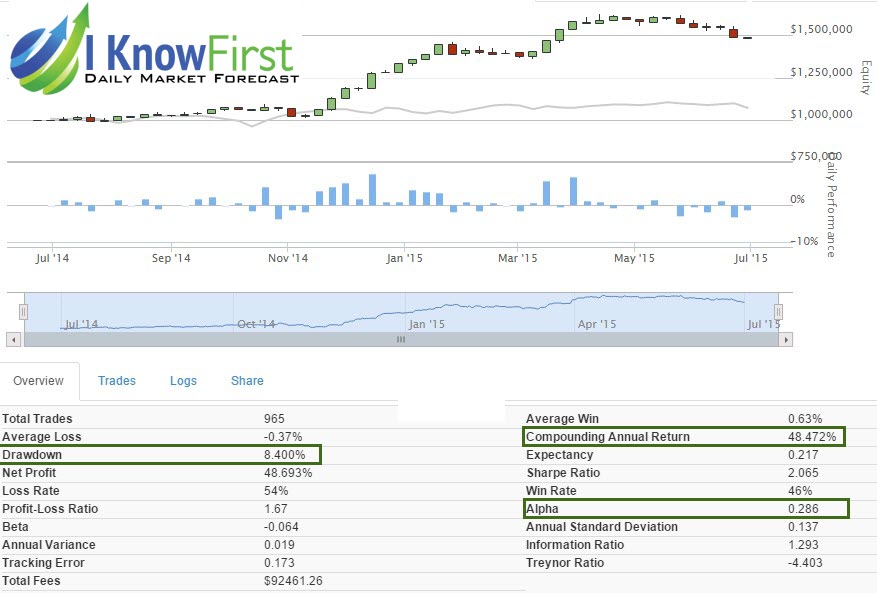Click the I Know First logo
The width and height of the screenshot is (877, 593).
tap(154, 50)
